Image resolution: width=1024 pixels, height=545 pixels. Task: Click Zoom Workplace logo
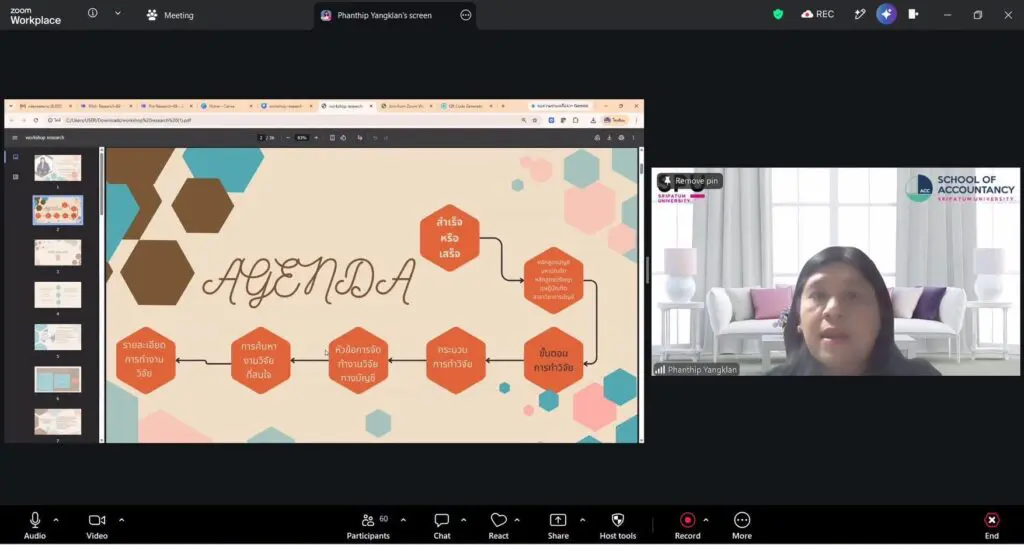[35, 16]
